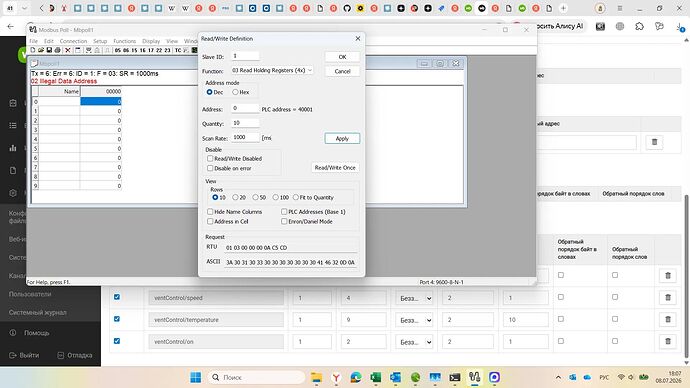Open the Functions menu

(125, 41)
